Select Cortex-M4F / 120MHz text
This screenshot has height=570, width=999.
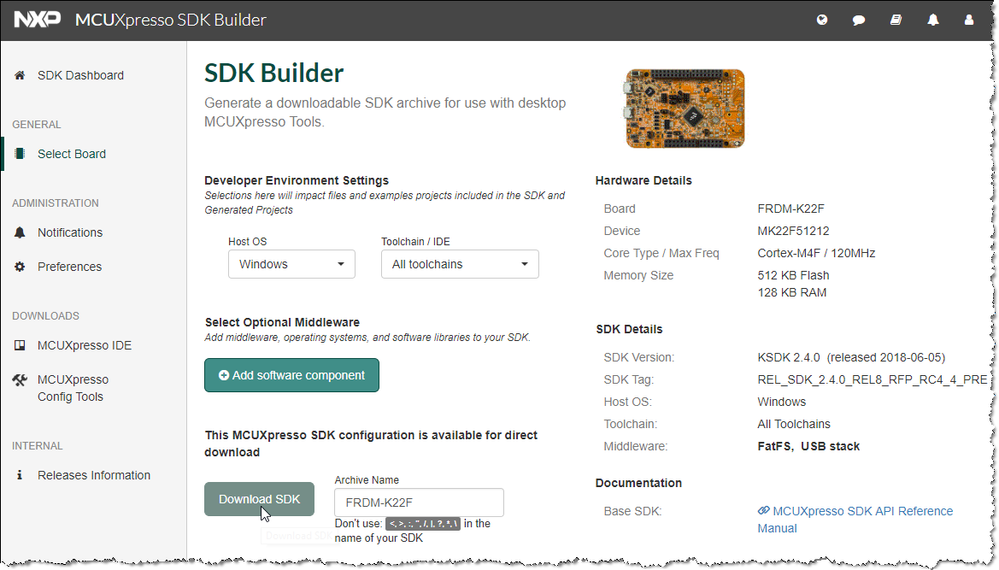(816, 253)
